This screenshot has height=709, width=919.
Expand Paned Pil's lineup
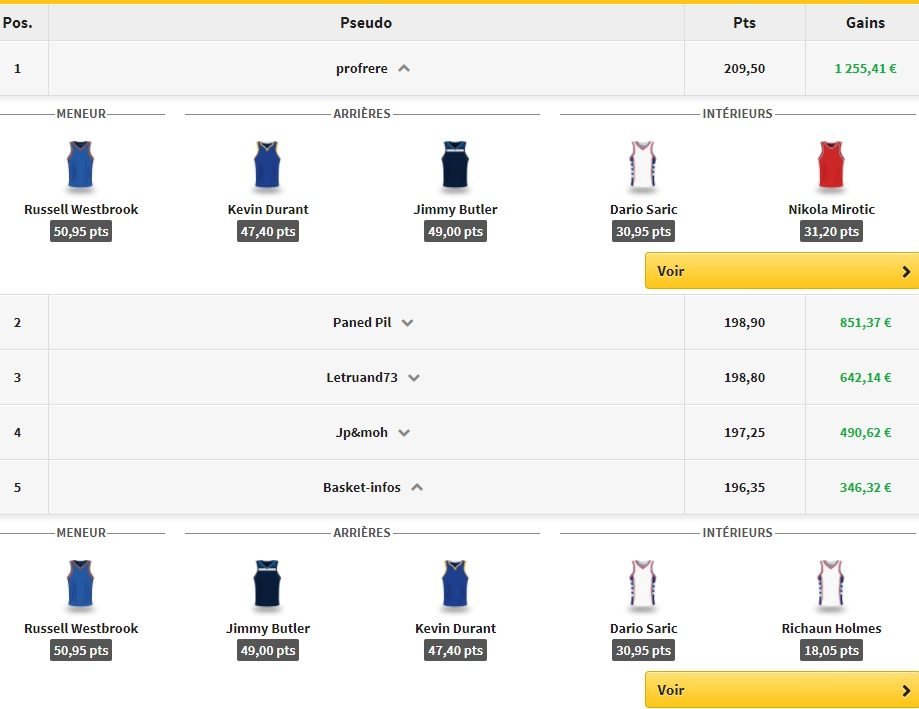click(407, 323)
